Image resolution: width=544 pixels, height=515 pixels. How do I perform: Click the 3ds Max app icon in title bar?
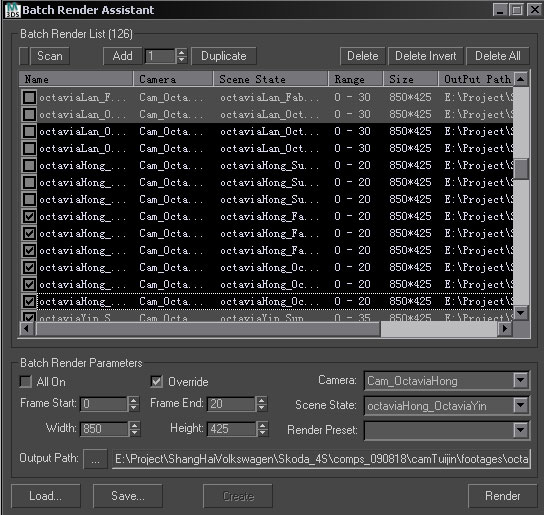12,10
